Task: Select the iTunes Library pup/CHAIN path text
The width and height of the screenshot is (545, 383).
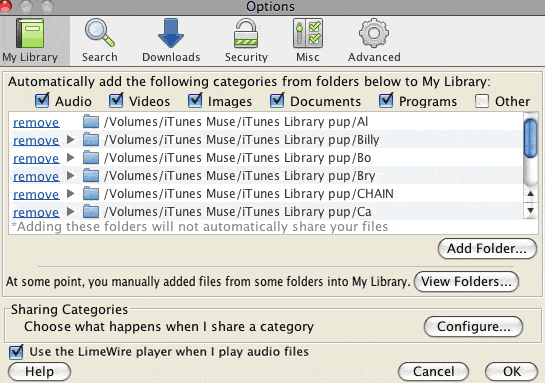Action: coord(249,194)
